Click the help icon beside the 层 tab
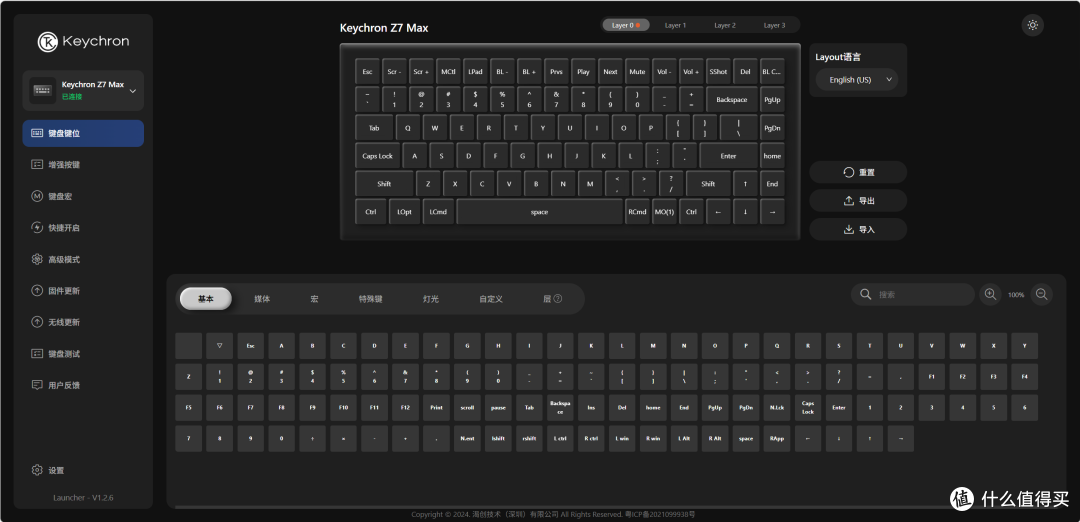 [558, 299]
